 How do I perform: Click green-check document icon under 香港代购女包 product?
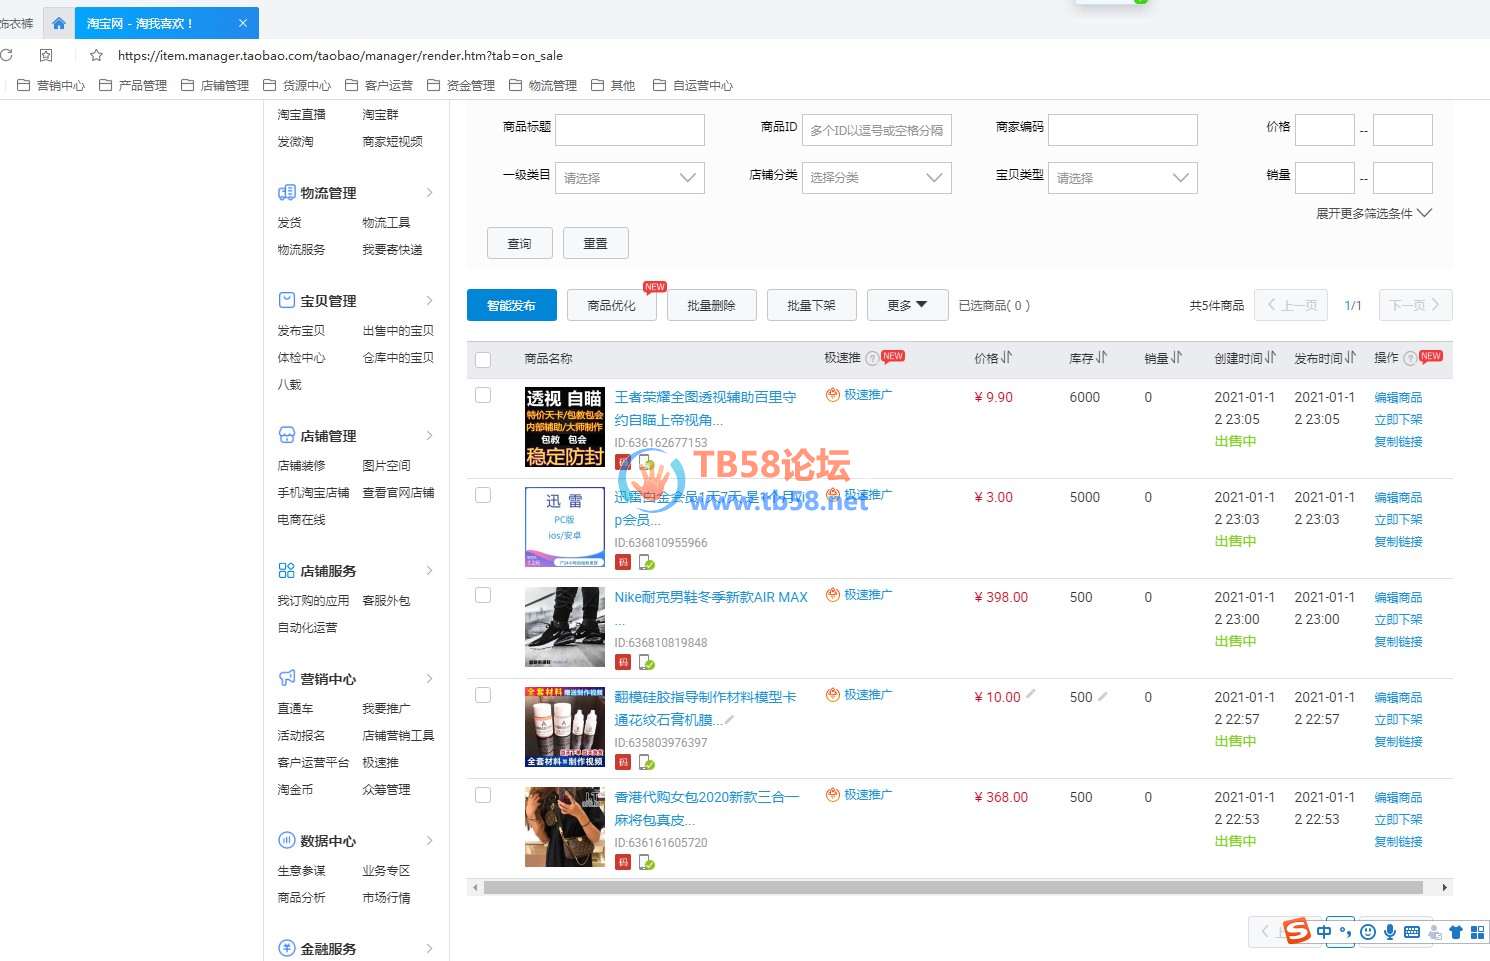tap(646, 862)
